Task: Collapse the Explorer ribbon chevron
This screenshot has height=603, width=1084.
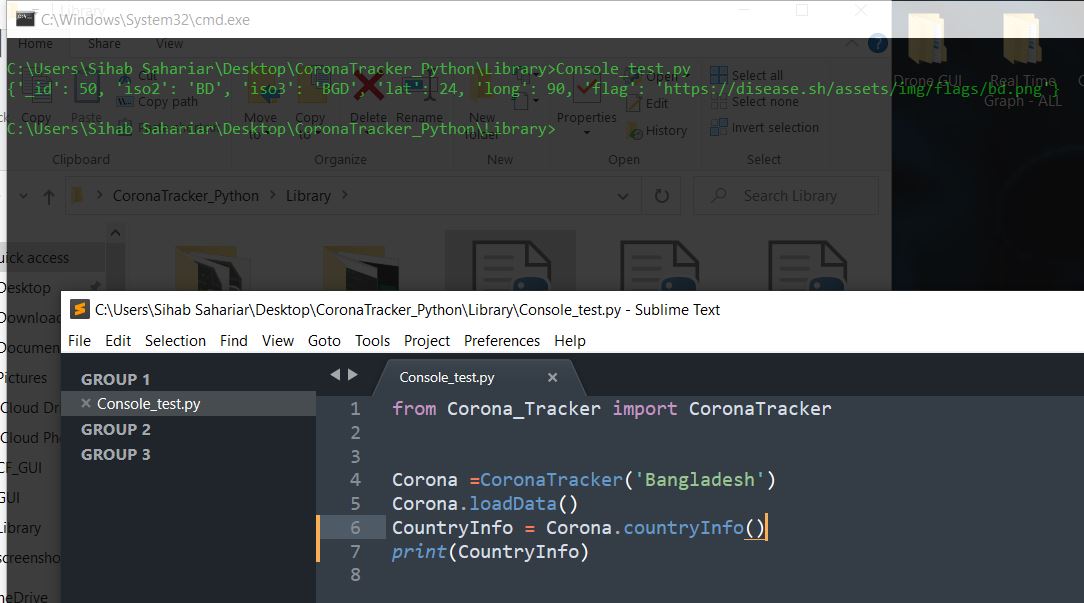Action: click(852, 44)
